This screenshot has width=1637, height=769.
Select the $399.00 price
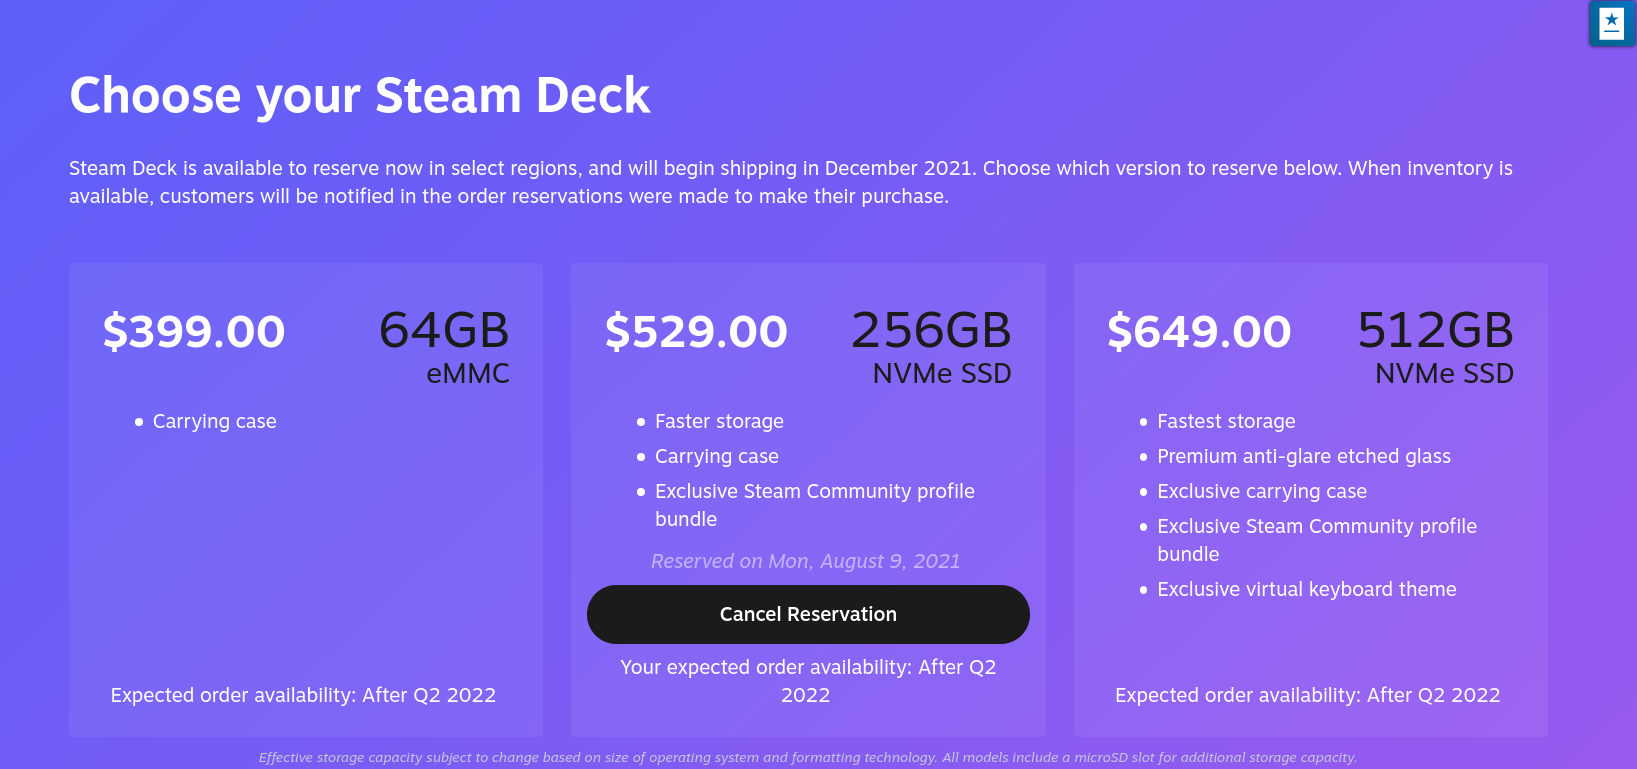194,331
